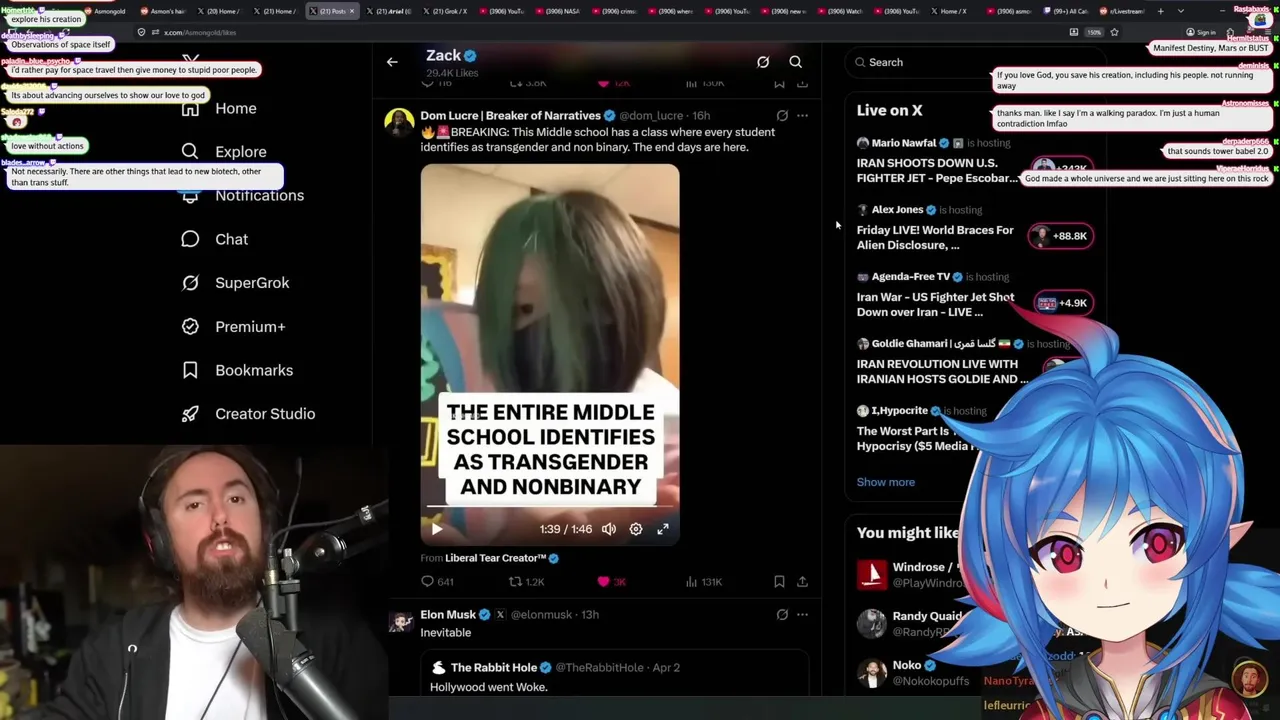Viewport: 1280px width, 720px height.
Task: Show more Live on X broadcasts
Action: pyautogui.click(x=886, y=482)
